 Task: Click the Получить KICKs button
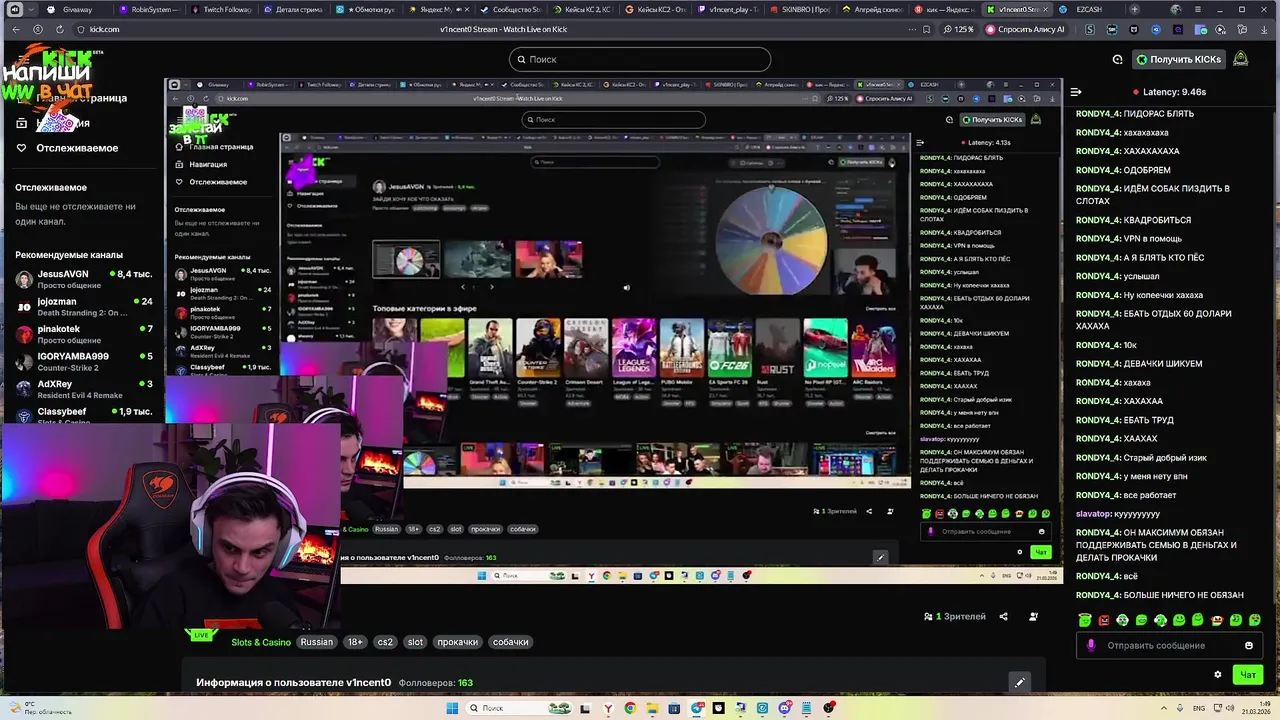[x=1178, y=59]
